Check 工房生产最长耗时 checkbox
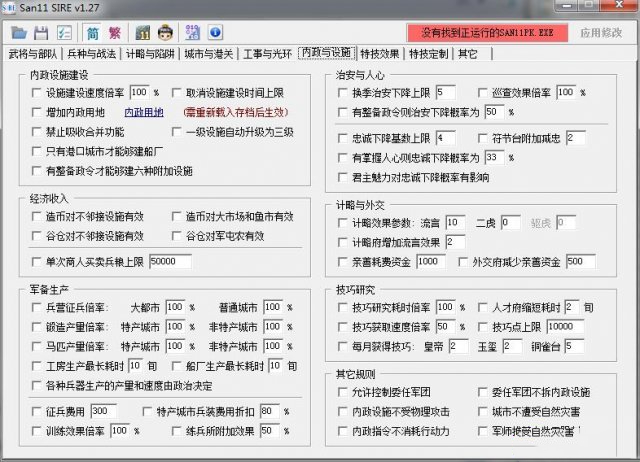This screenshot has width=640, height=462. click(x=37, y=366)
